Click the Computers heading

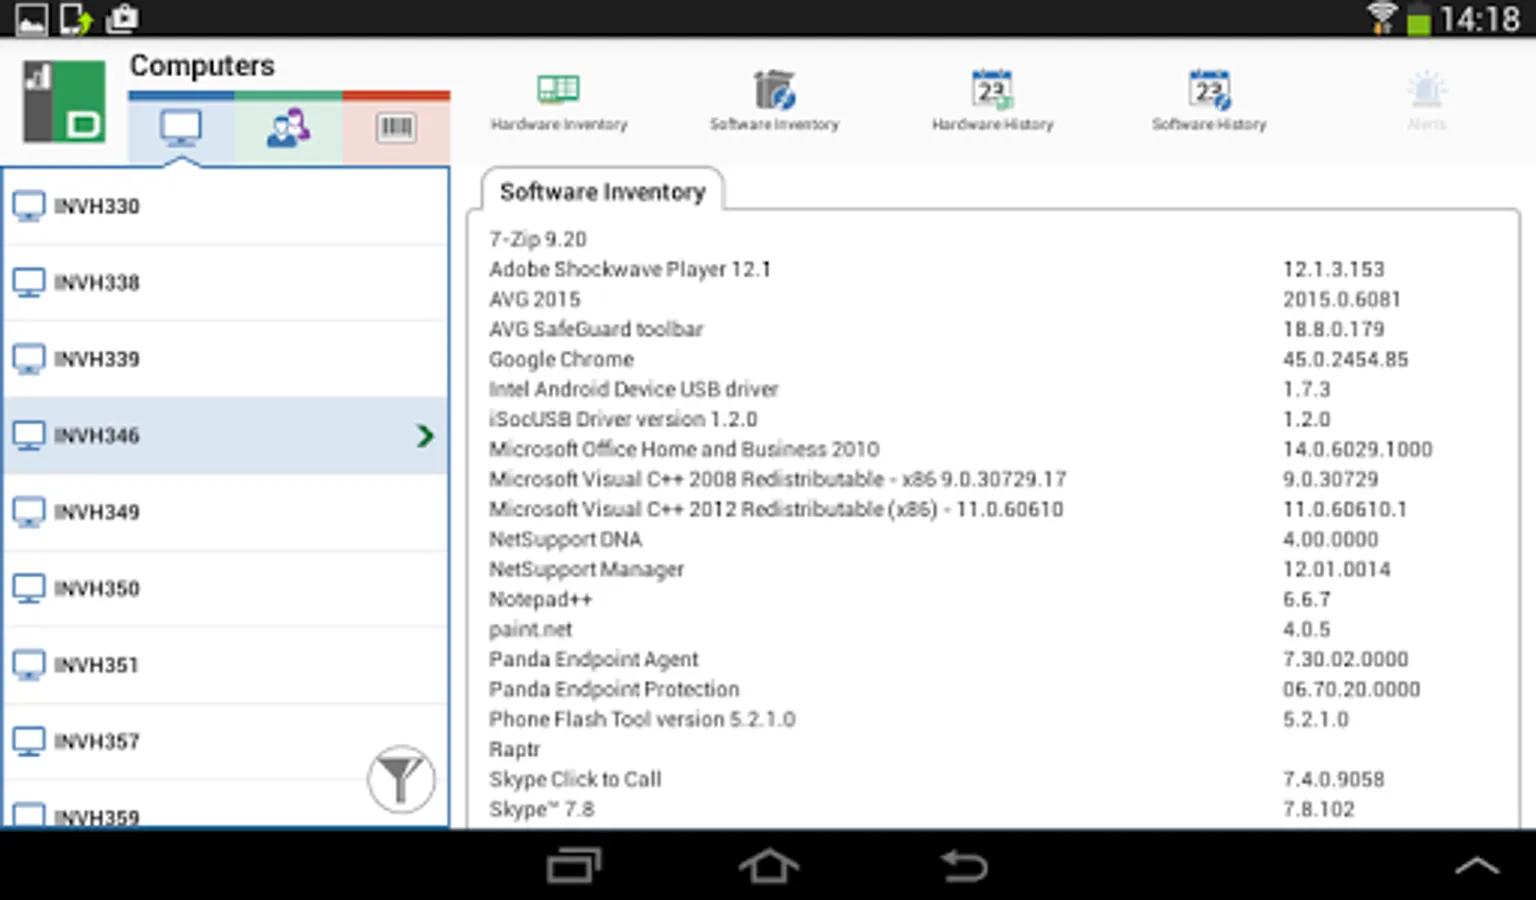[x=202, y=66]
